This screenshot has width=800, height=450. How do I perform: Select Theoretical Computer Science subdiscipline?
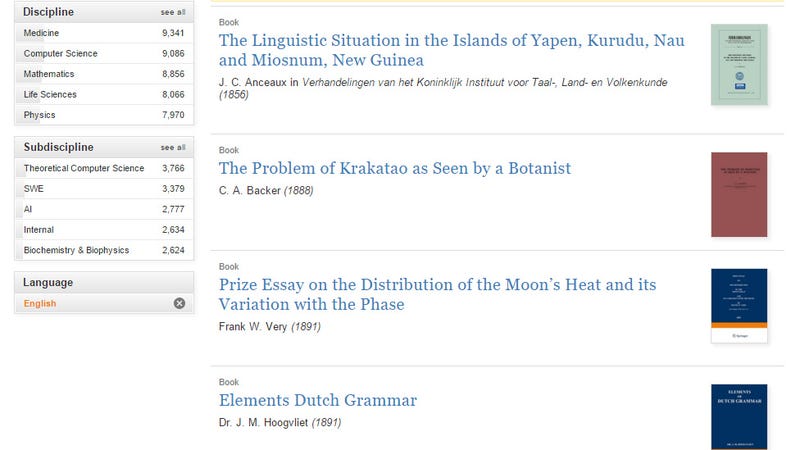pos(104,168)
